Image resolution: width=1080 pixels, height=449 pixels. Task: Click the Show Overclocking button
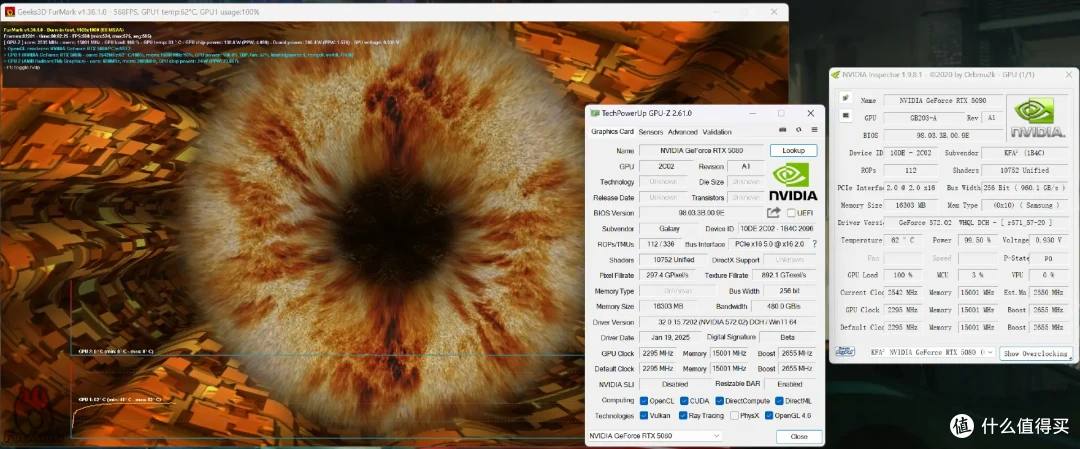pyautogui.click(x=1036, y=353)
